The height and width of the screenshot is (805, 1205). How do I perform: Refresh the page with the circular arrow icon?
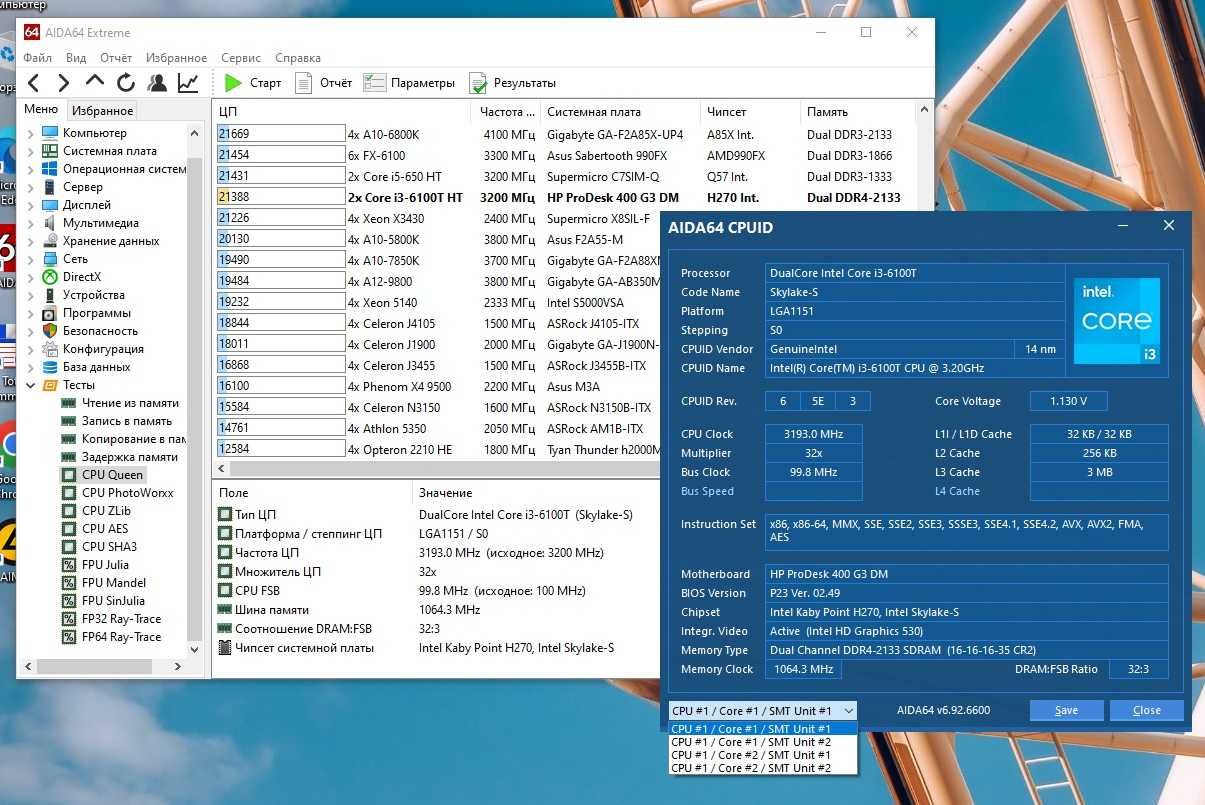(x=126, y=83)
